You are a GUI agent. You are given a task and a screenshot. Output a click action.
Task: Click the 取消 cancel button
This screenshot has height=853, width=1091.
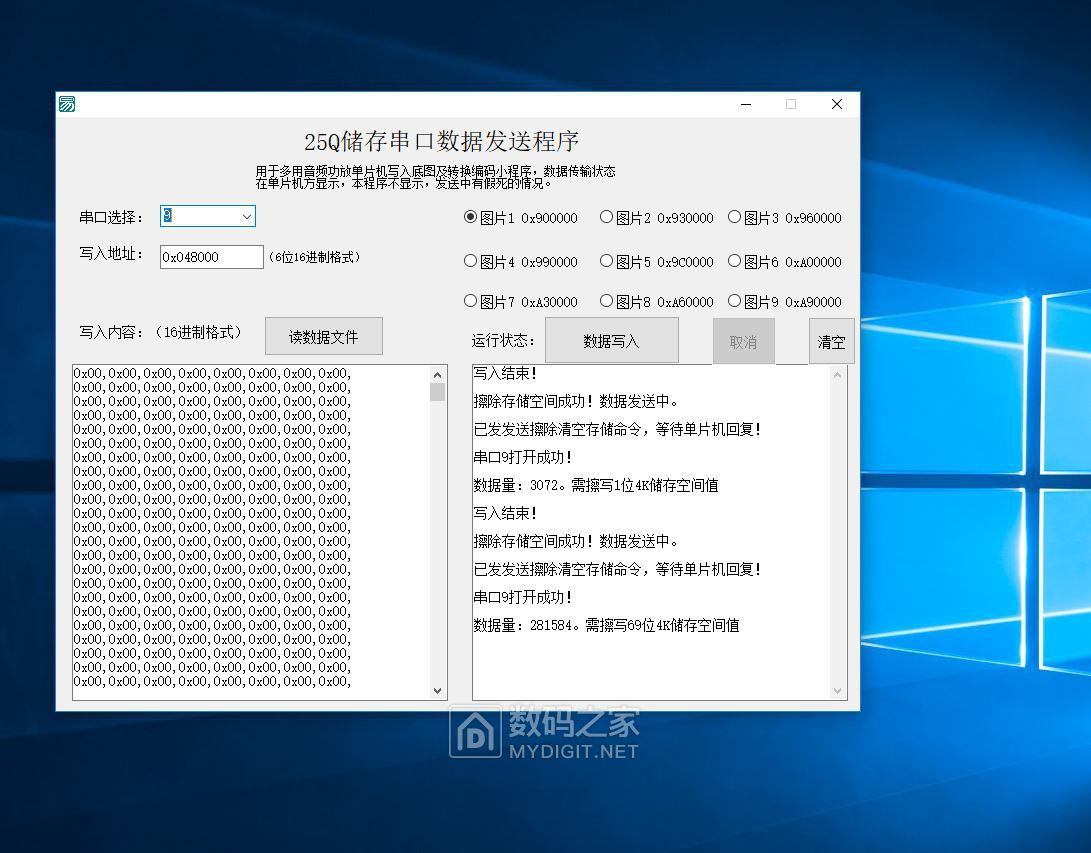click(x=743, y=341)
